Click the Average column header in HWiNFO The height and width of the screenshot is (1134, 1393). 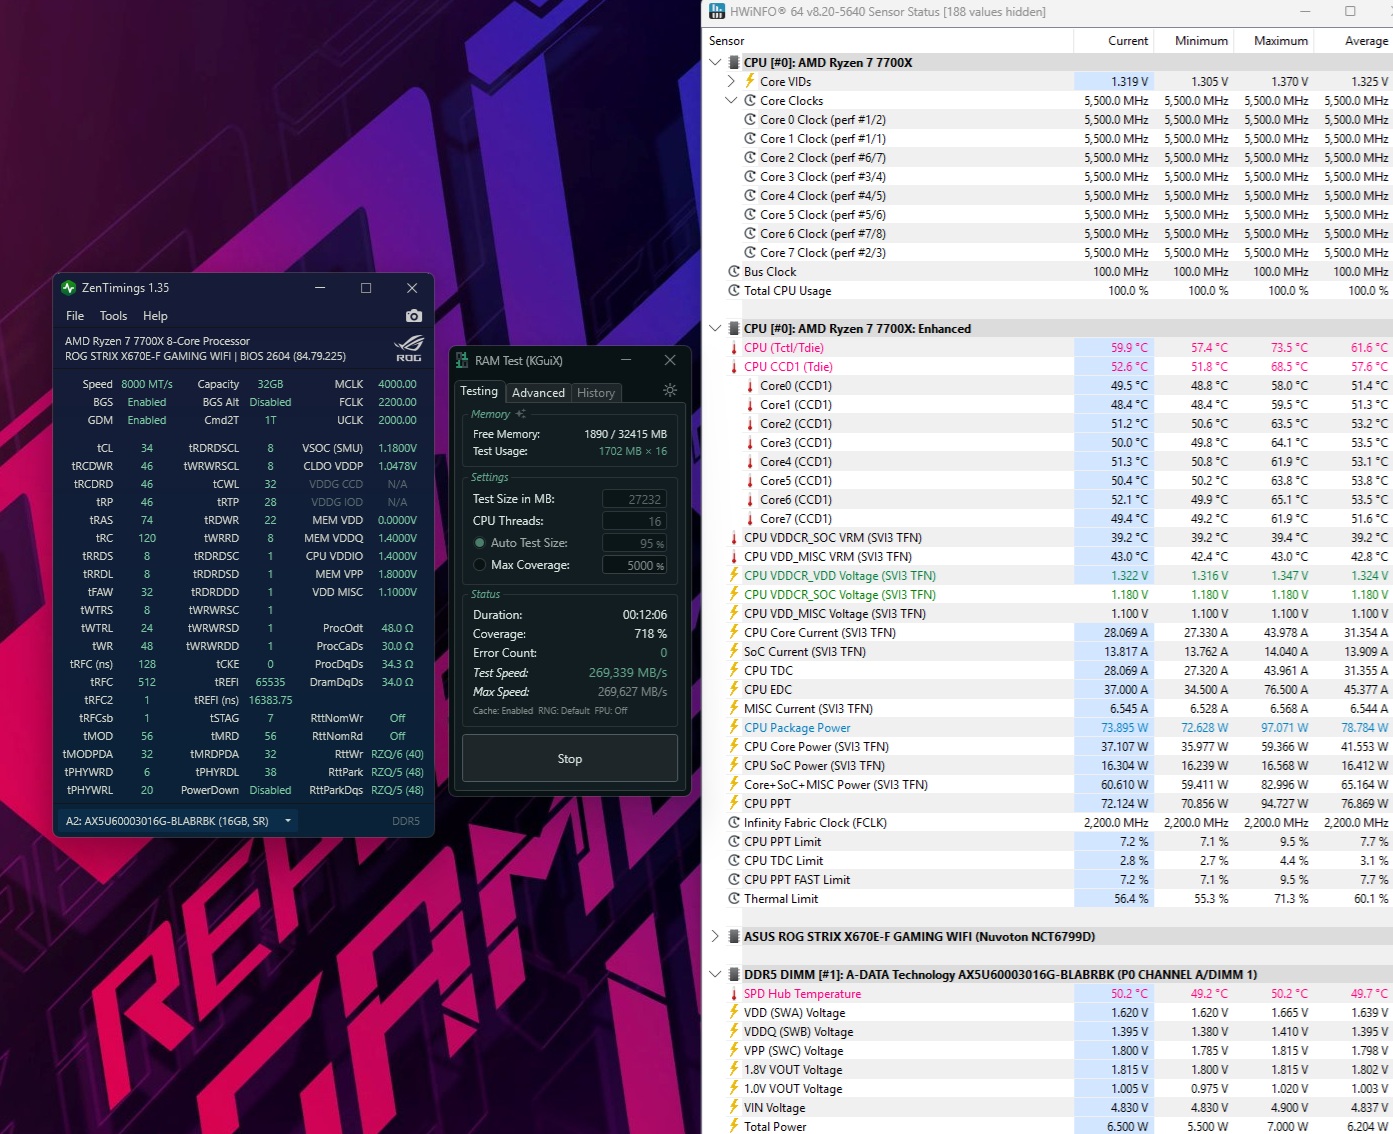[1353, 41]
